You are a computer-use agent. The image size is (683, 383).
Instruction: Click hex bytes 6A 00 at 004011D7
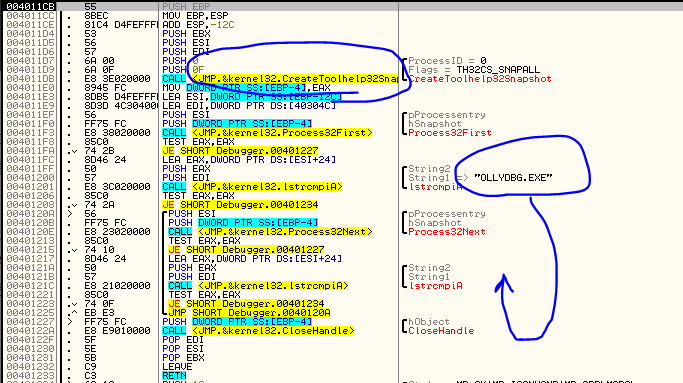pyautogui.click(x=99, y=61)
